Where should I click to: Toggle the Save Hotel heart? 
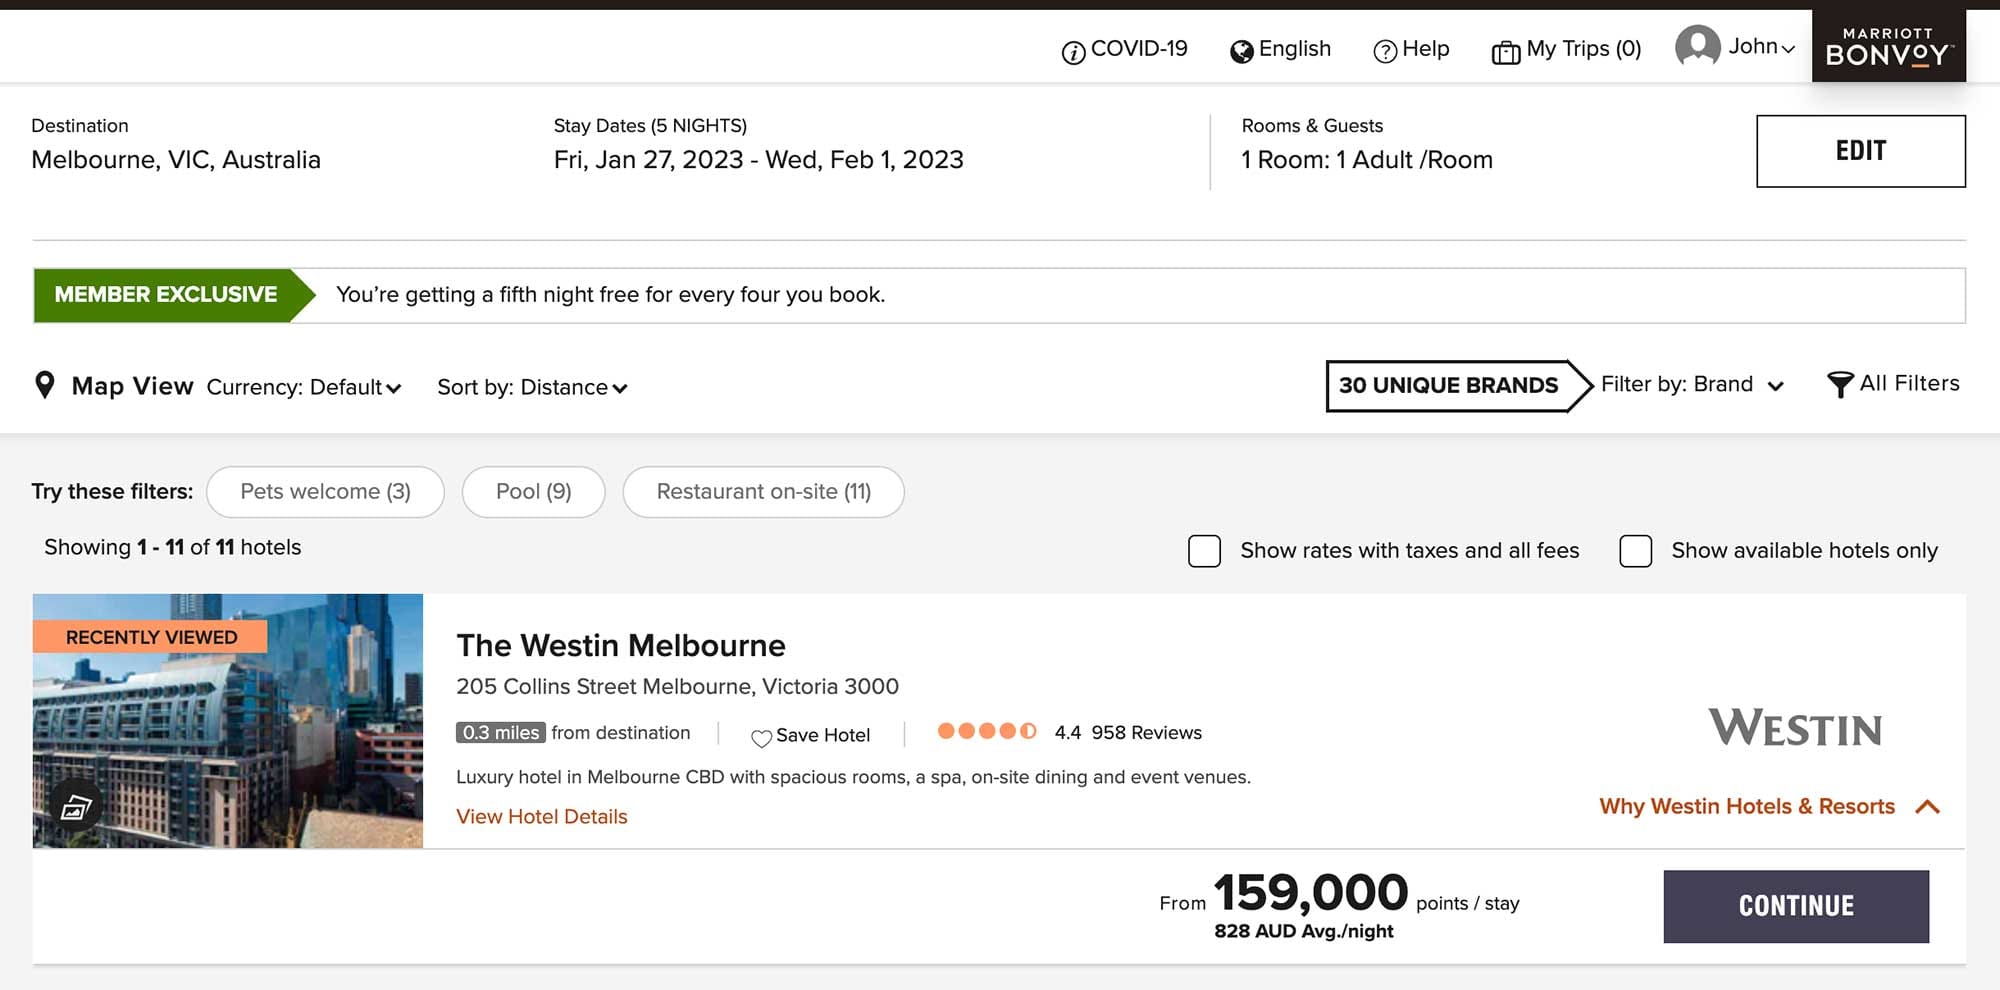pos(760,736)
